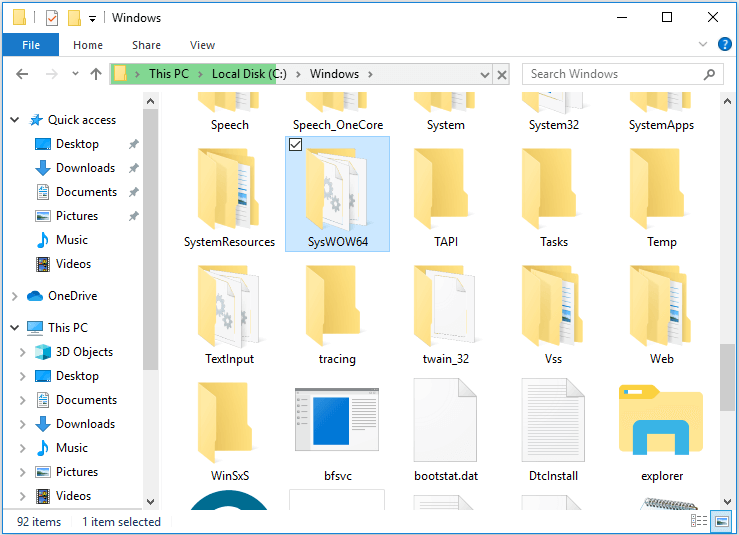The image size is (739, 535).
Task: Click the navigation pane scrollbar down arrow
Action: point(150,502)
